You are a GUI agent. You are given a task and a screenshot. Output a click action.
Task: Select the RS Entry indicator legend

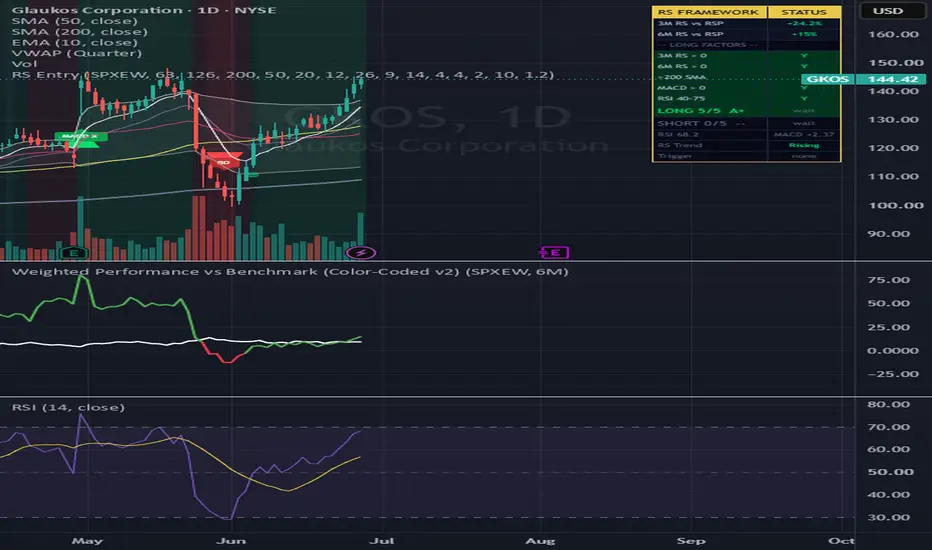point(283,74)
